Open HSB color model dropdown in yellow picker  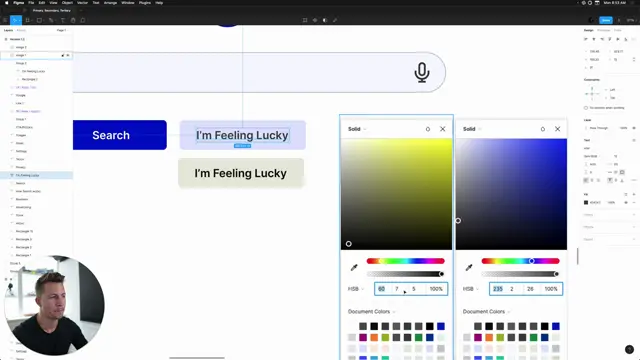coord(356,289)
